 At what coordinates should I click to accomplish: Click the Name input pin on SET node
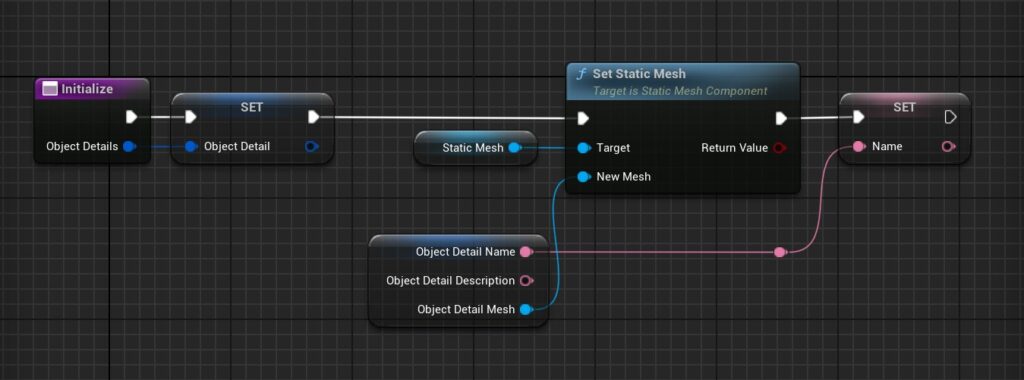(859, 146)
